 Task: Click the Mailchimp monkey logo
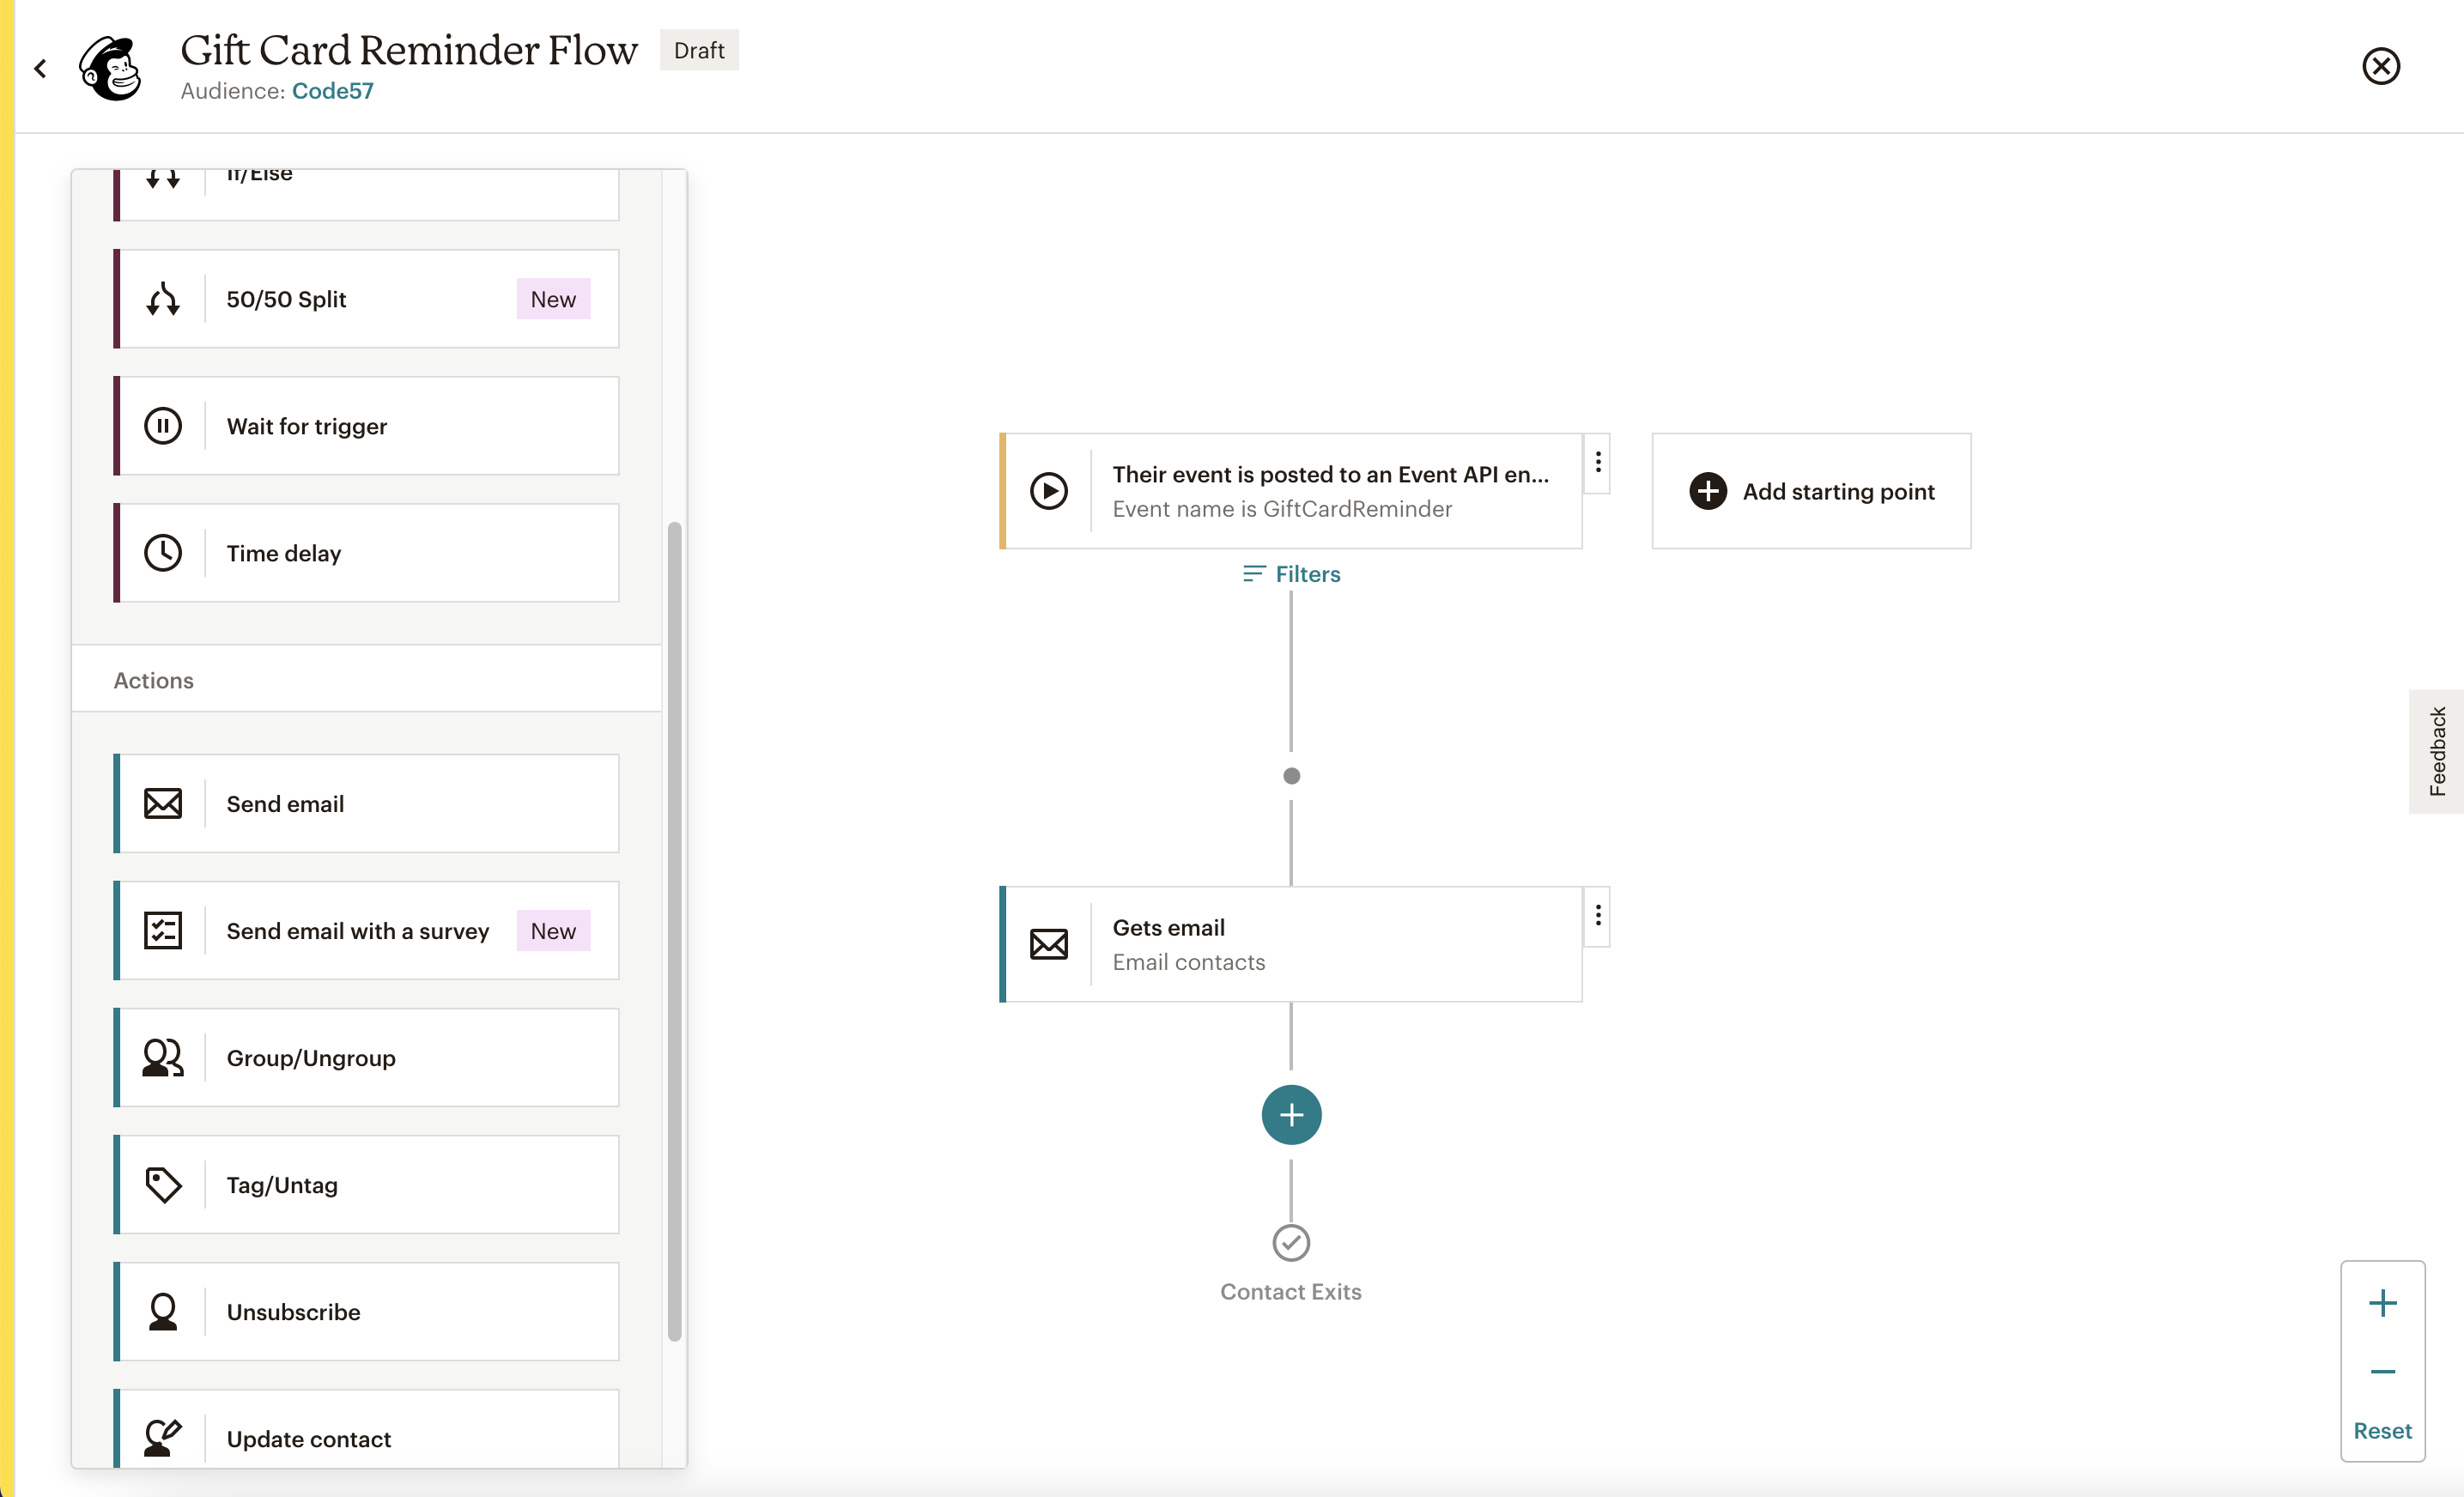(111, 68)
